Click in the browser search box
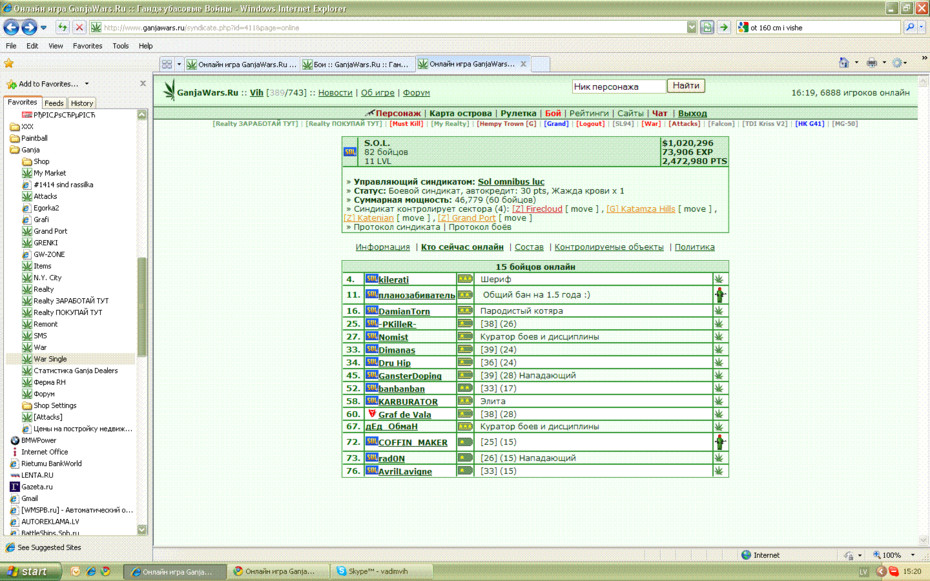 pos(818,27)
